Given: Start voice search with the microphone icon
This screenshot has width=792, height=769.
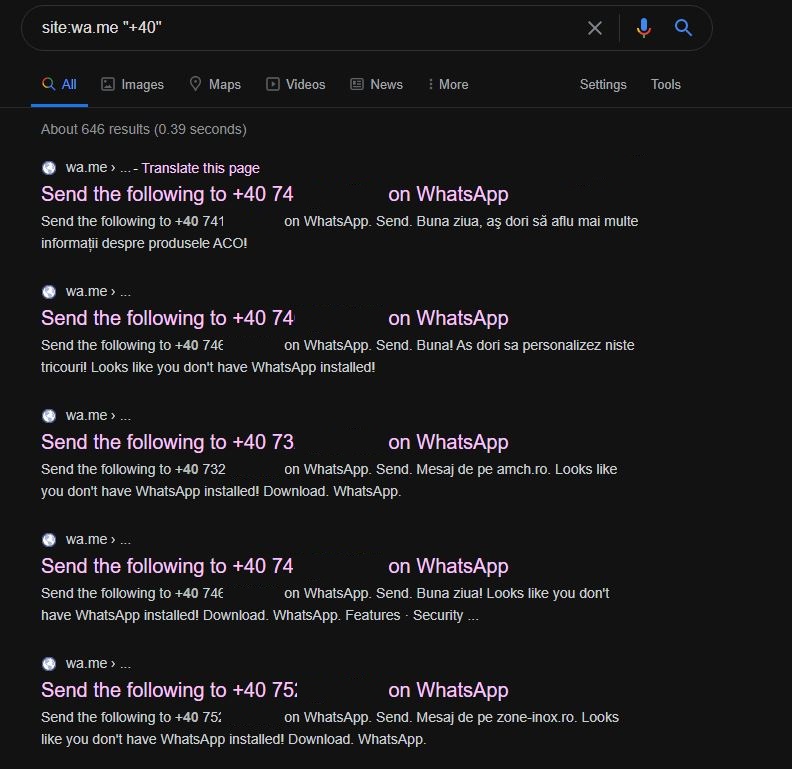Looking at the screenshot, I should click(x=644, y=28).
